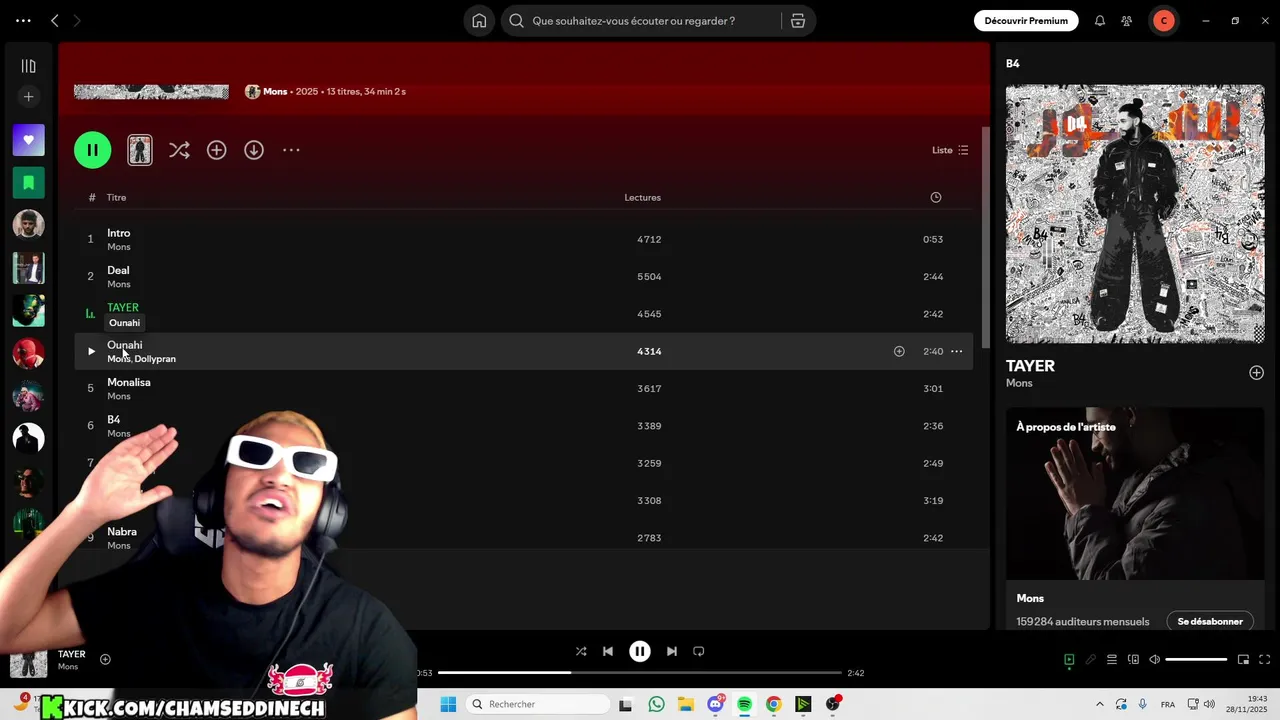The height and width of the screenshot is (720, 1280).
Task: Open Google Chrome from the taskbar
Action: 773,704
